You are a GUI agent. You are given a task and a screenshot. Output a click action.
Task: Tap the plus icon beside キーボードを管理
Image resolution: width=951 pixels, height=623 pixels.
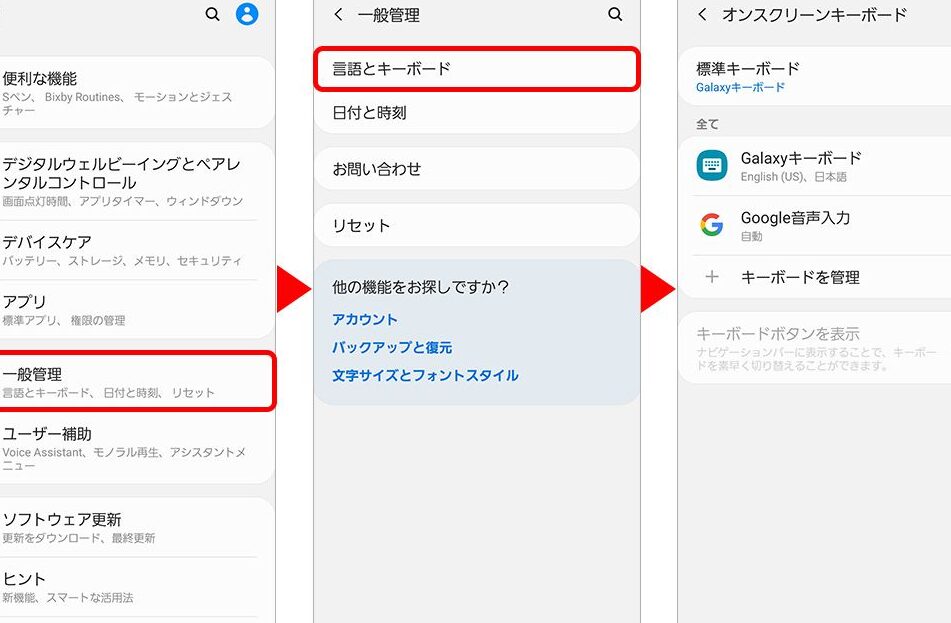712,277
